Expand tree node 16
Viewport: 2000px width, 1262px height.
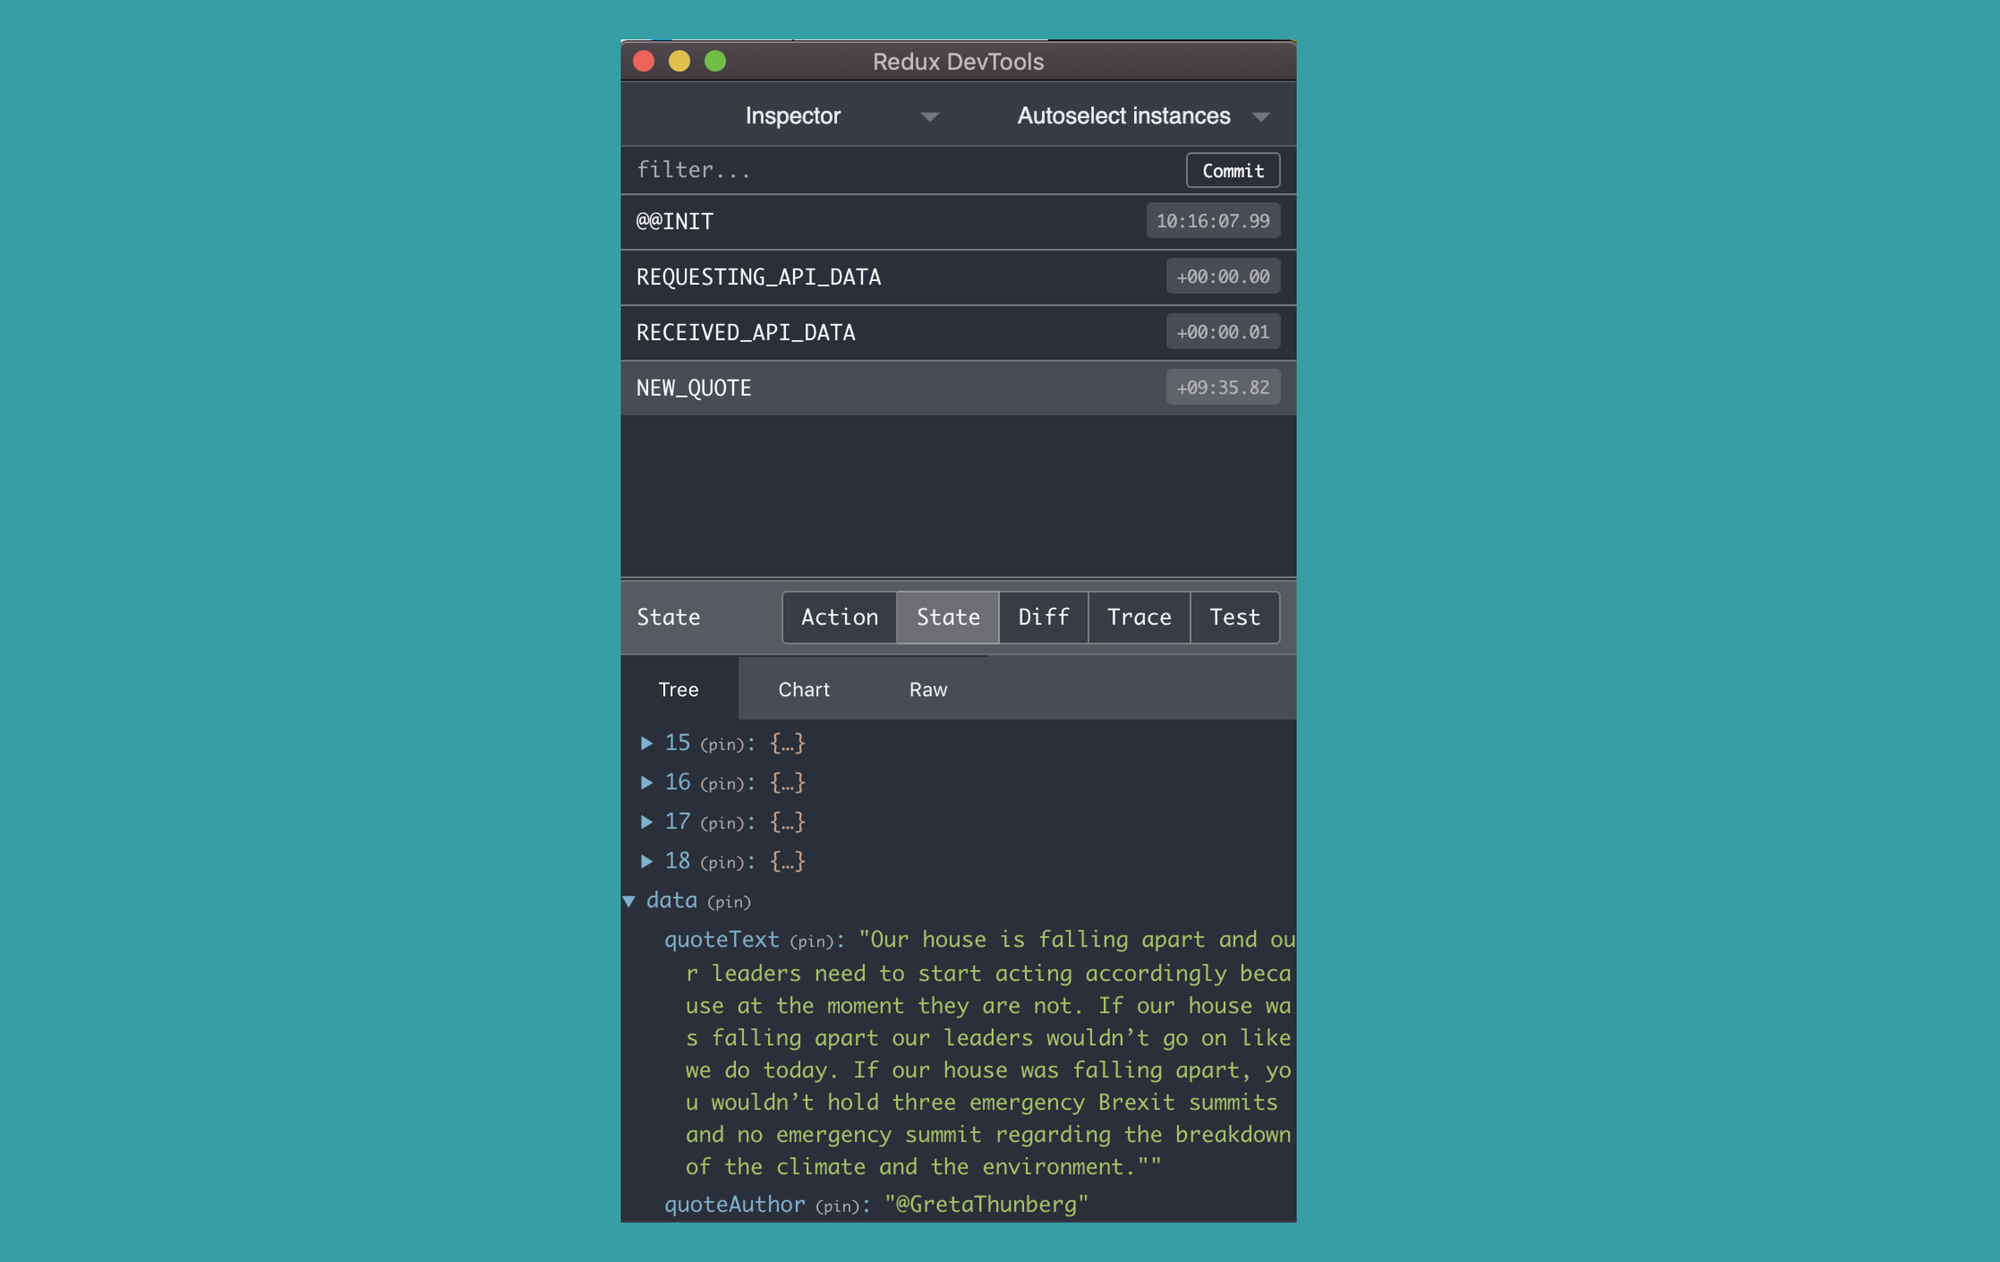pyautogui.click(x=646, y=782)
